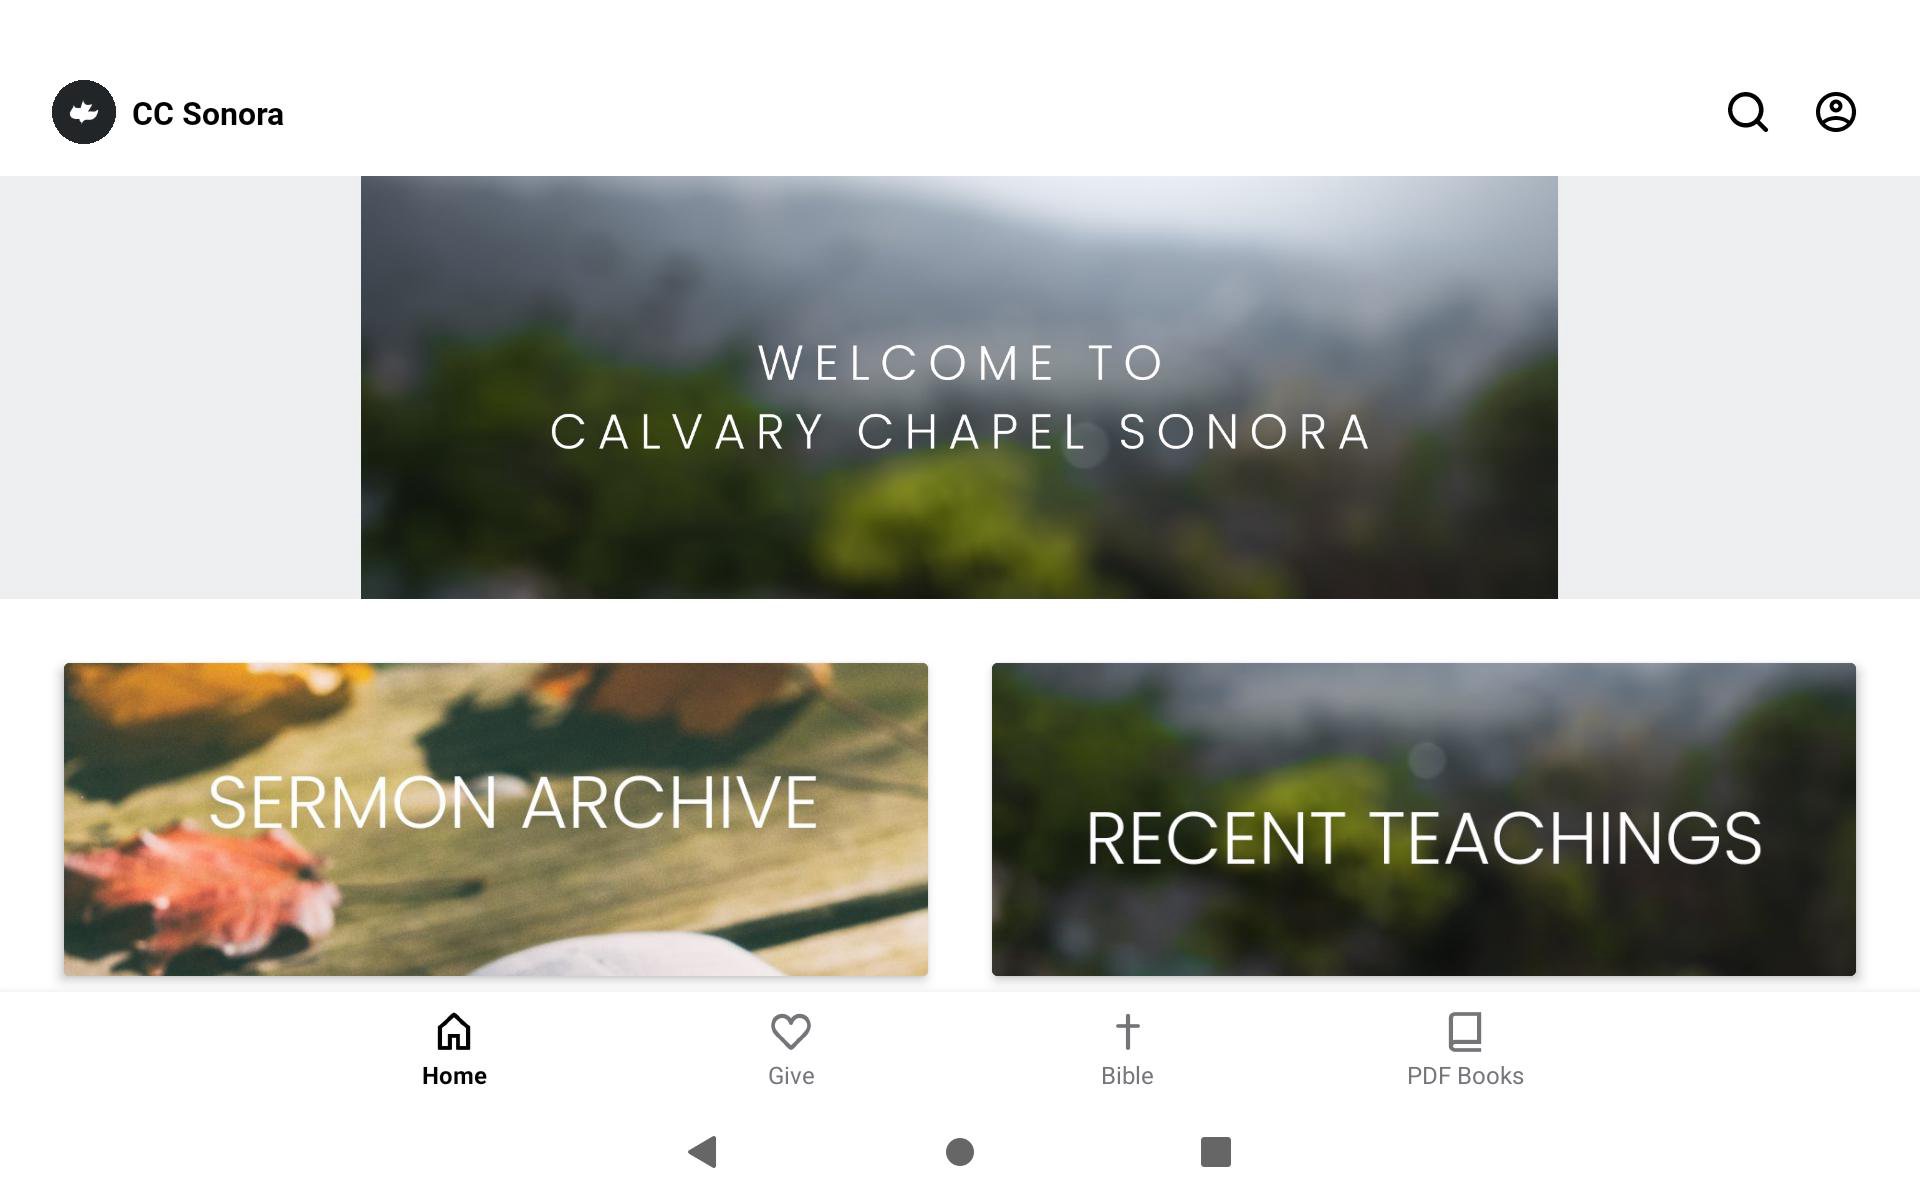Go back using Android back triangle

703,1152
